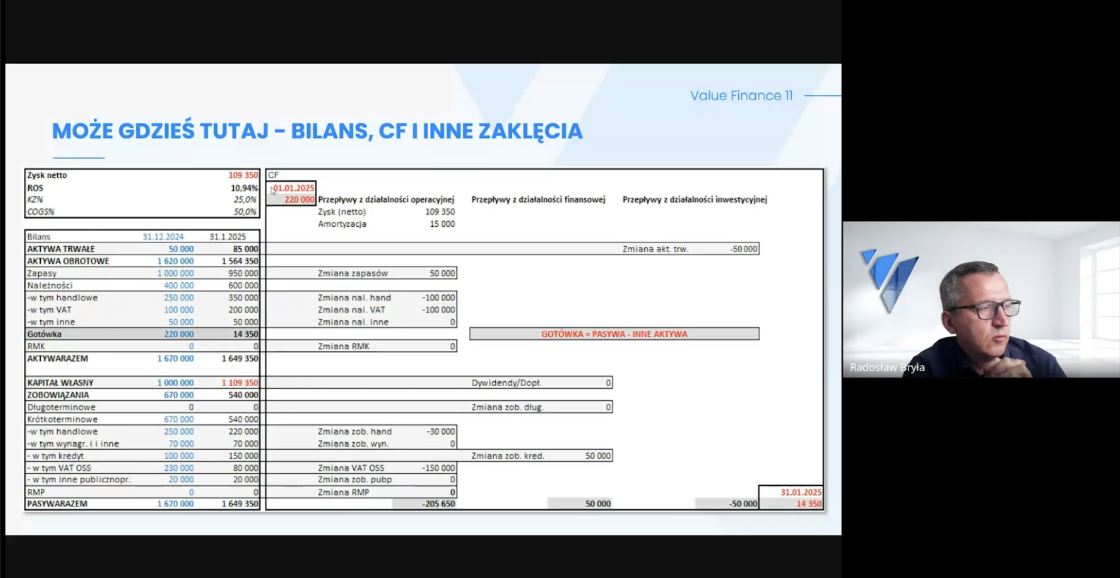Image resolution: width=1120 pixels, height=578 pixels.
Task: Click the red GOTÓWKA = PASYWA - INNE AKTYWA banner
Action: tap(614, 334)
